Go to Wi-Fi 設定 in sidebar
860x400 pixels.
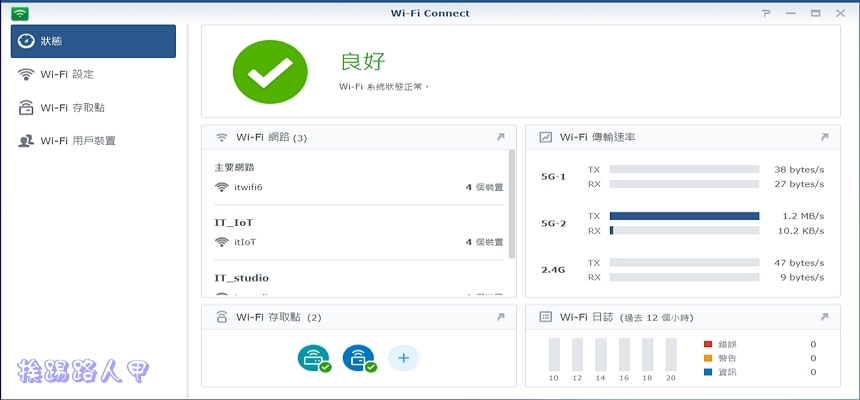coord(67,74)
